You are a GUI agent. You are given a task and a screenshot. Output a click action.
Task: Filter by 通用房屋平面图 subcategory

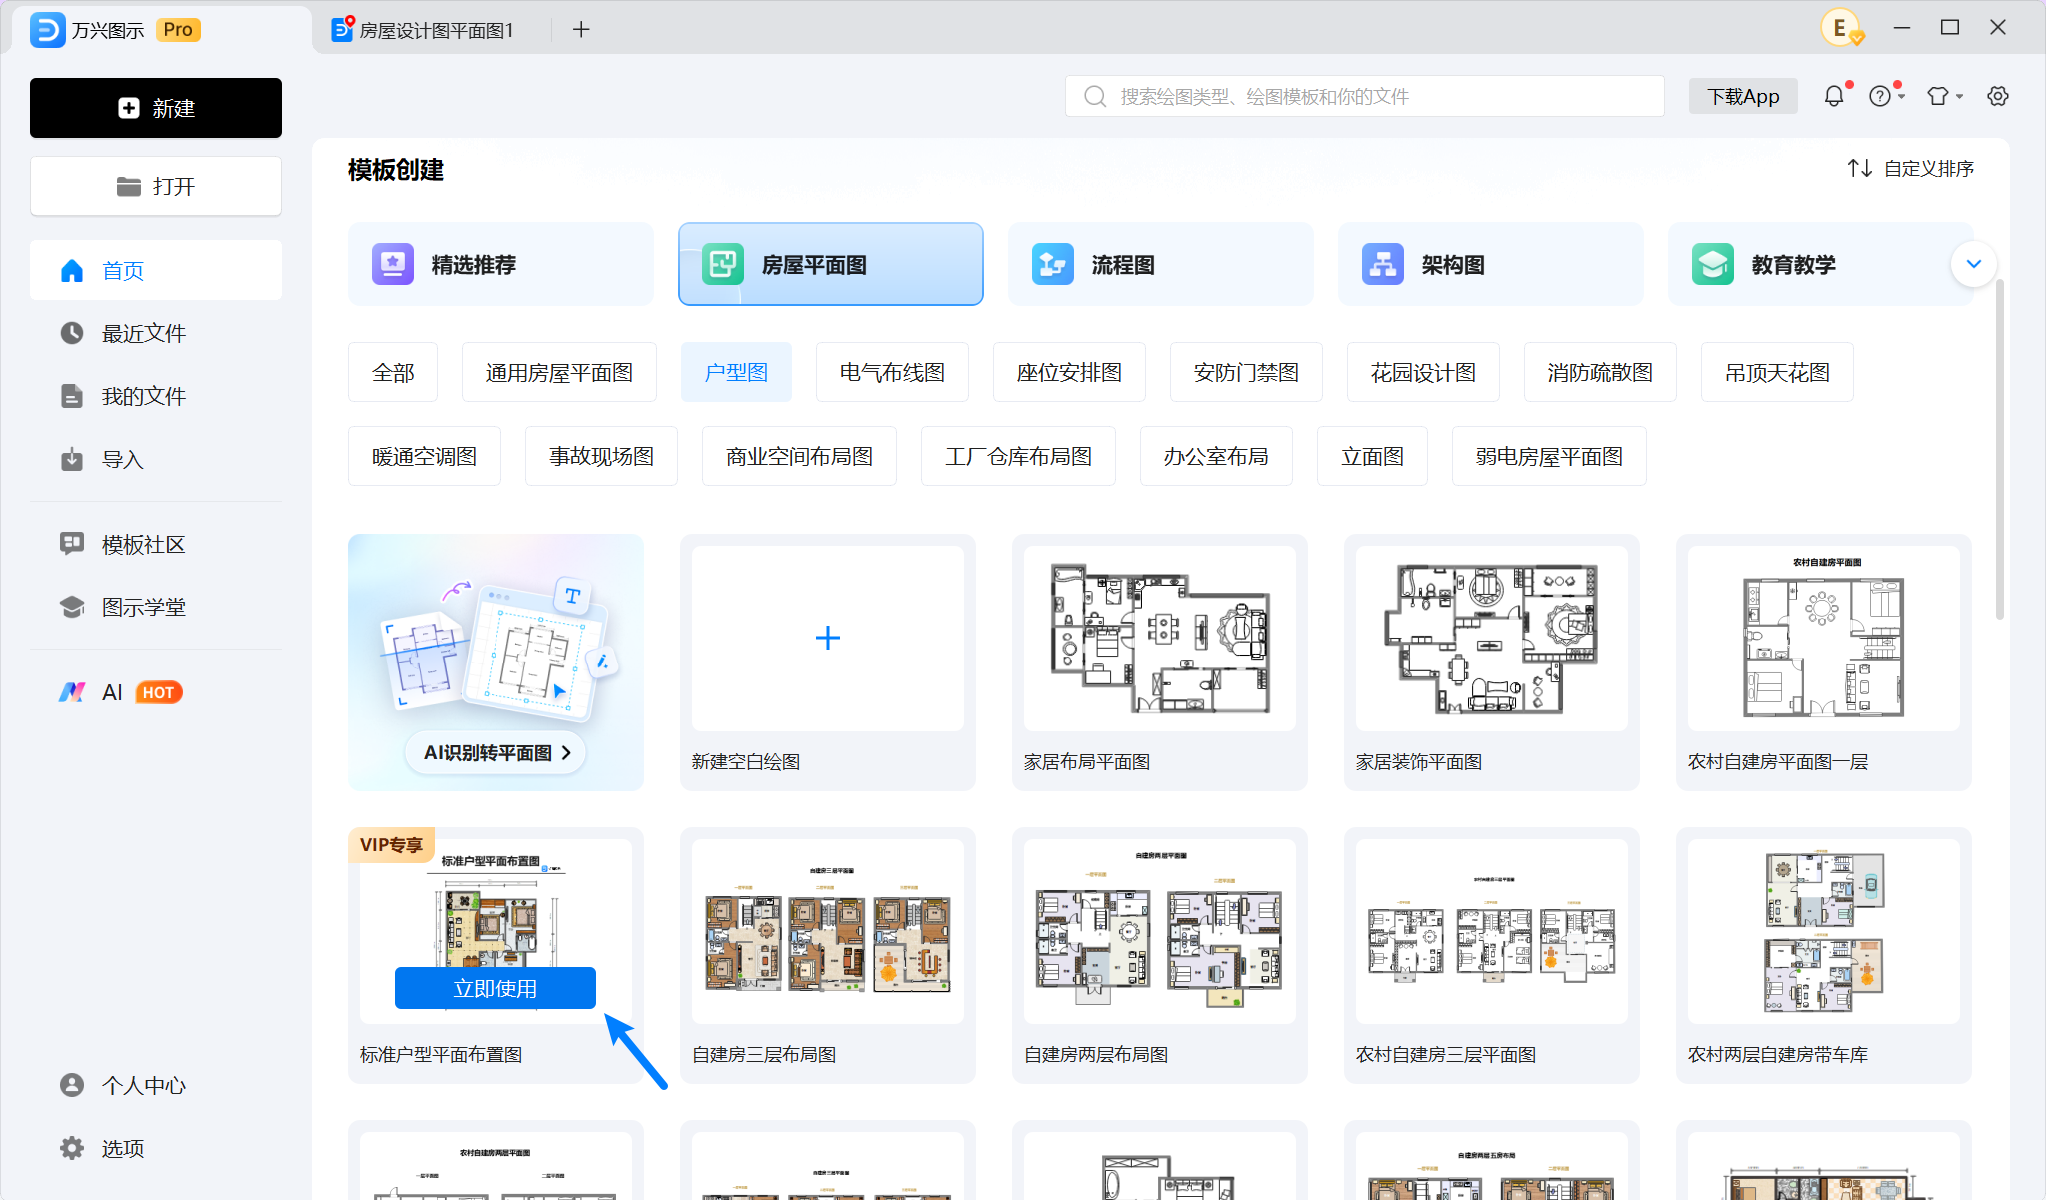pos(559,372)
